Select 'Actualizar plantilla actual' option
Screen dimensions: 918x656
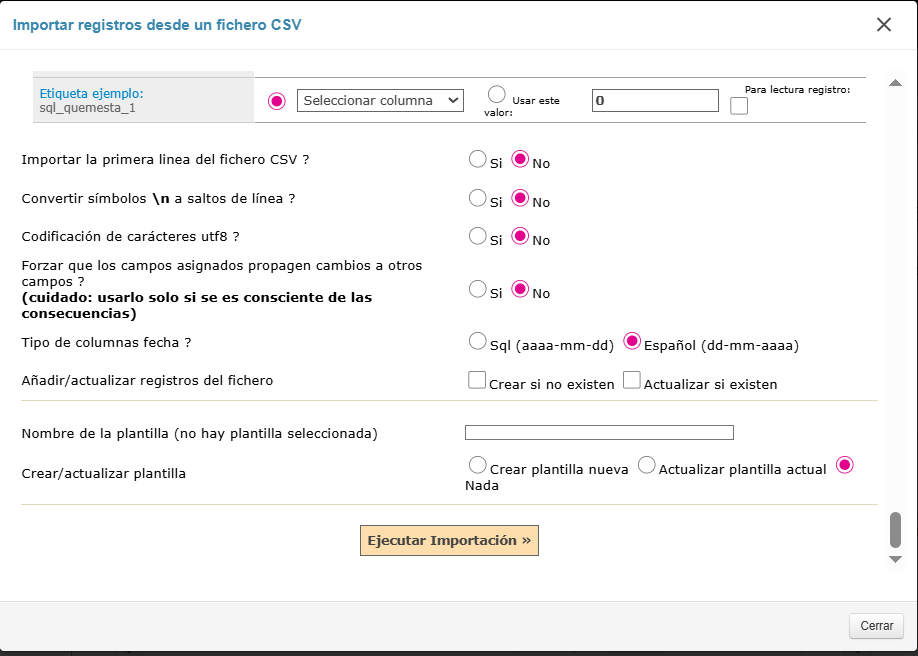[x=647, y=466]
